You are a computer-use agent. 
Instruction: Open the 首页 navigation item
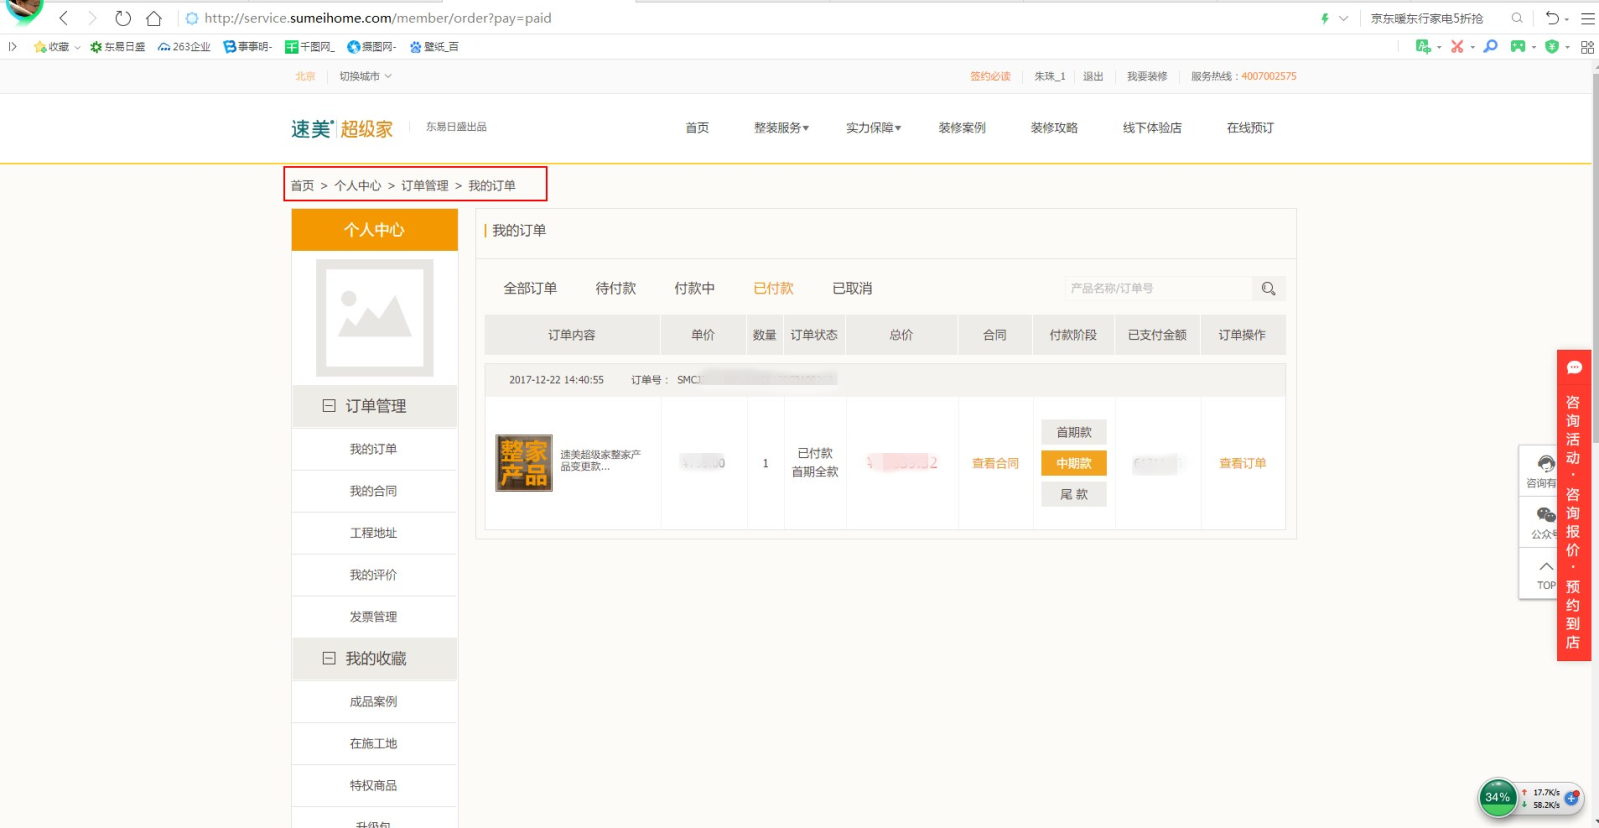[x=697, y=128]
